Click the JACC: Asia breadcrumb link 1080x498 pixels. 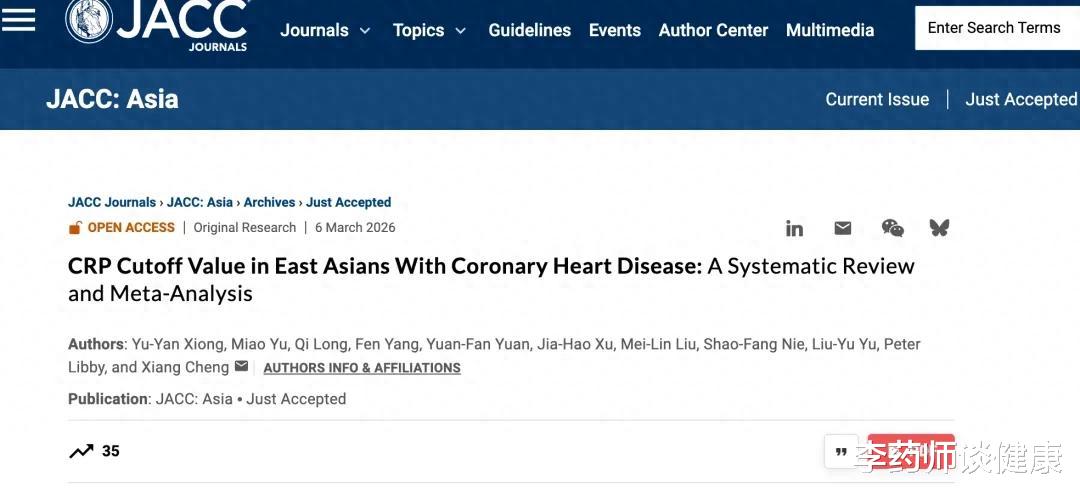pos(200,202)
